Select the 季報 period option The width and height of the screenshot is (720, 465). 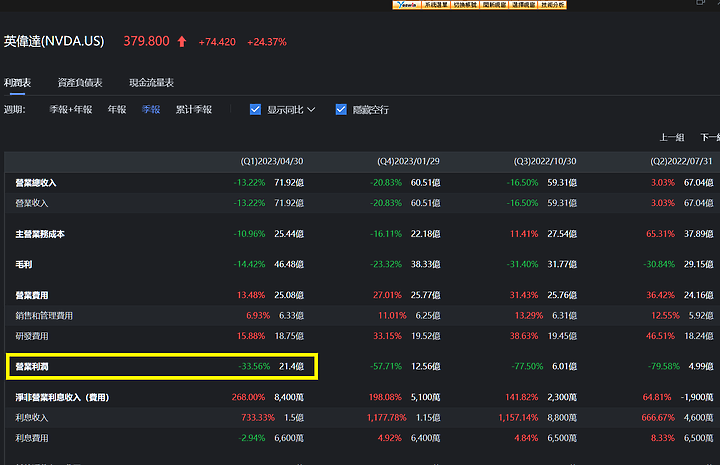[151, 110]
